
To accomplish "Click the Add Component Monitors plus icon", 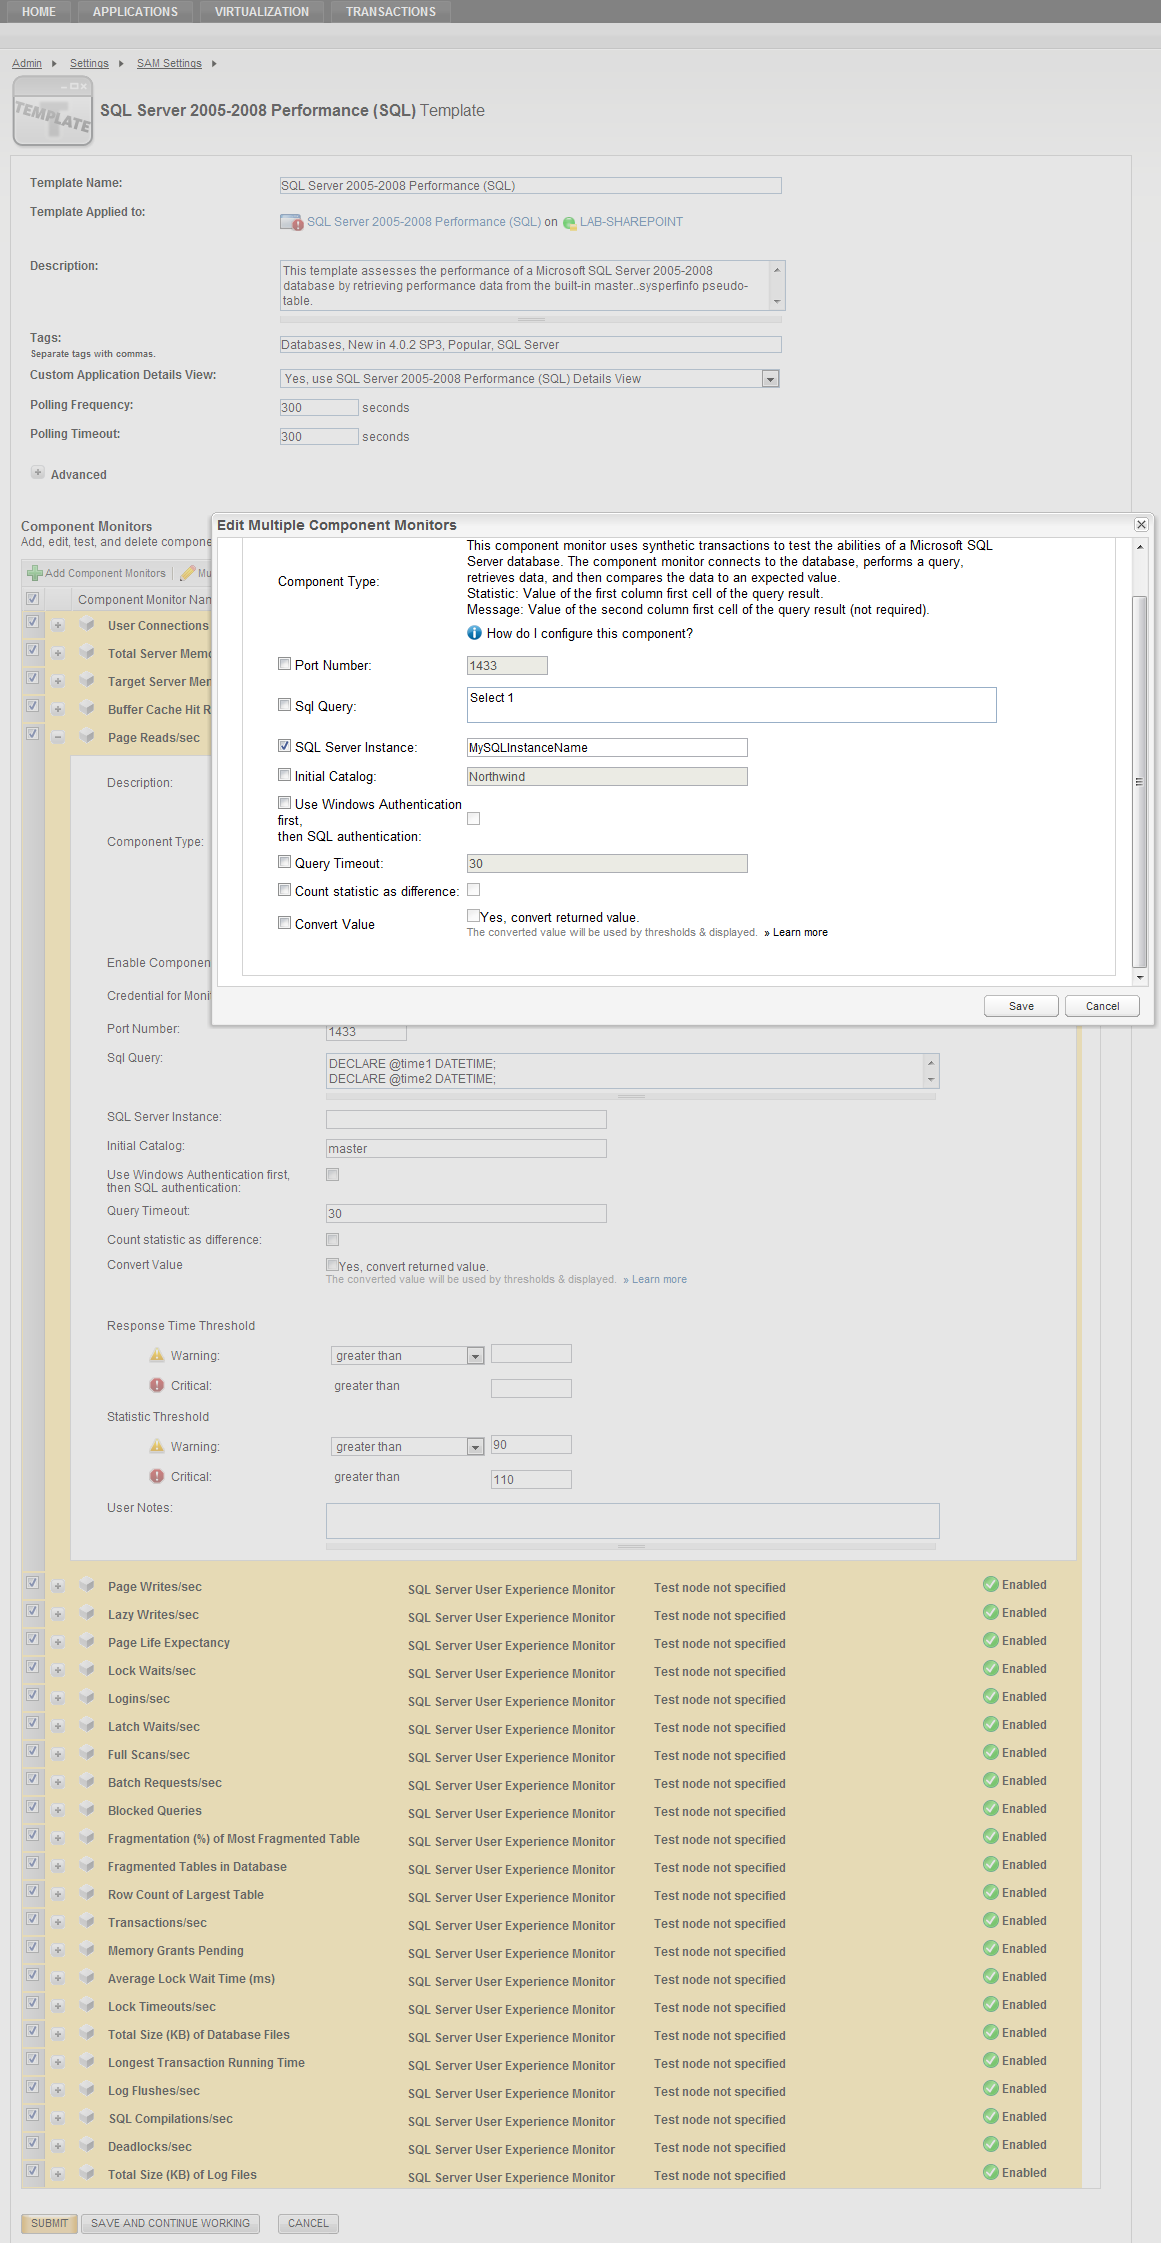I will point(34,573).
